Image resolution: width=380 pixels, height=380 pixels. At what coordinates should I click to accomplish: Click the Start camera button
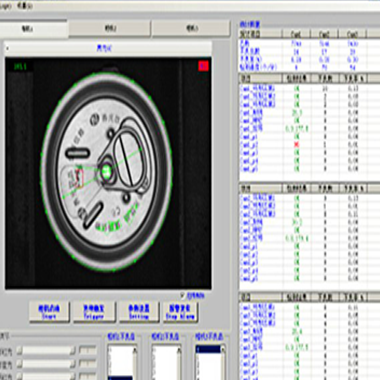coord(49,312)
